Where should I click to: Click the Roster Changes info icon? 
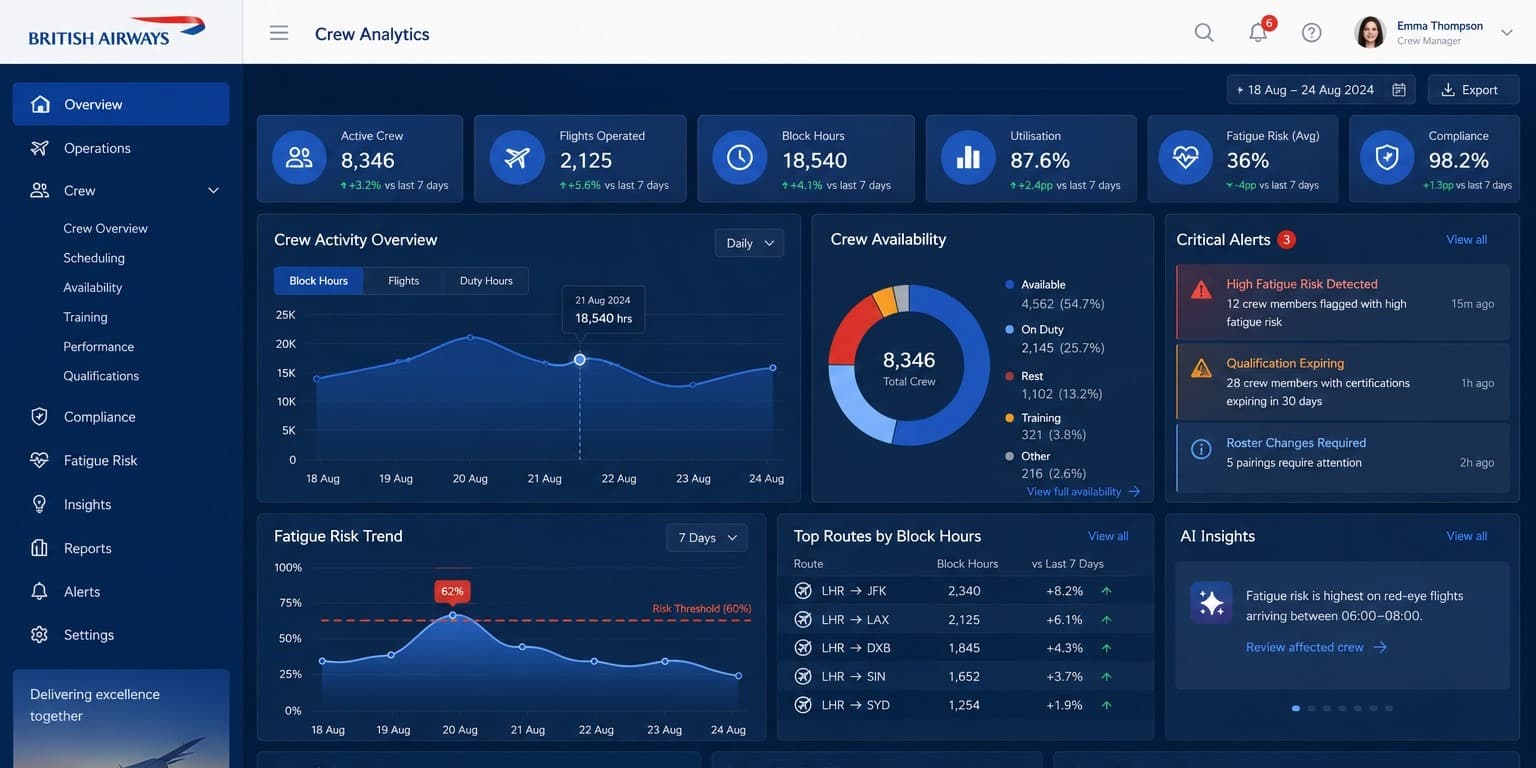tap(1201, 449)
